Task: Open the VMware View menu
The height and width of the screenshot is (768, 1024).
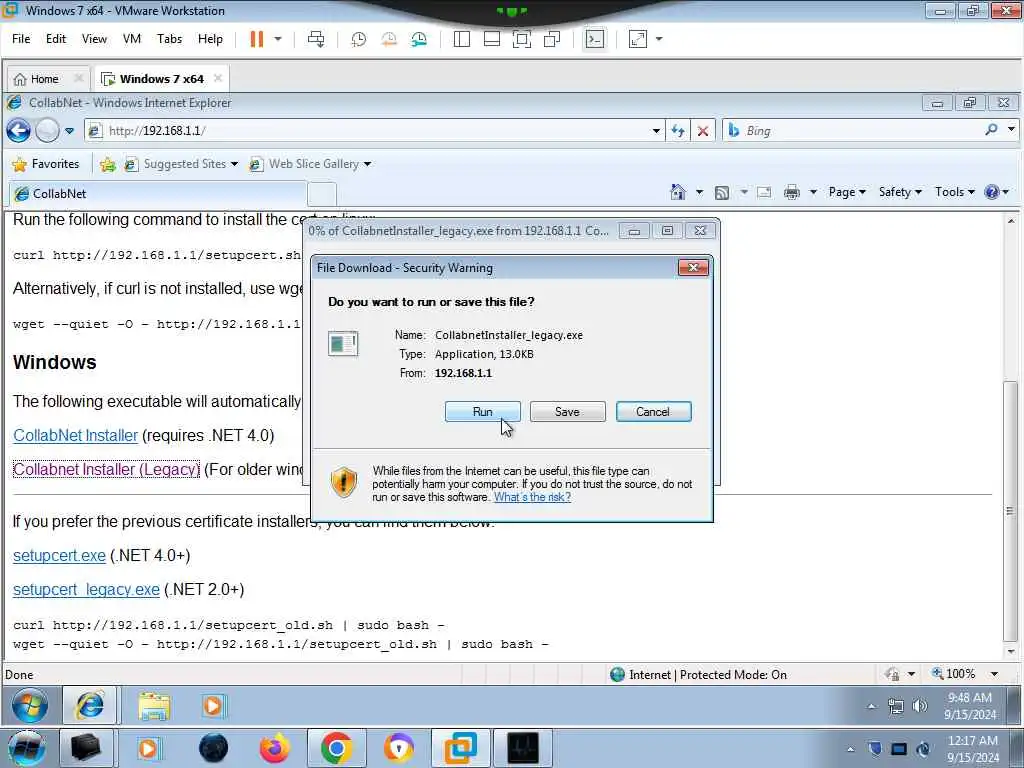Action: click(94, 39)
